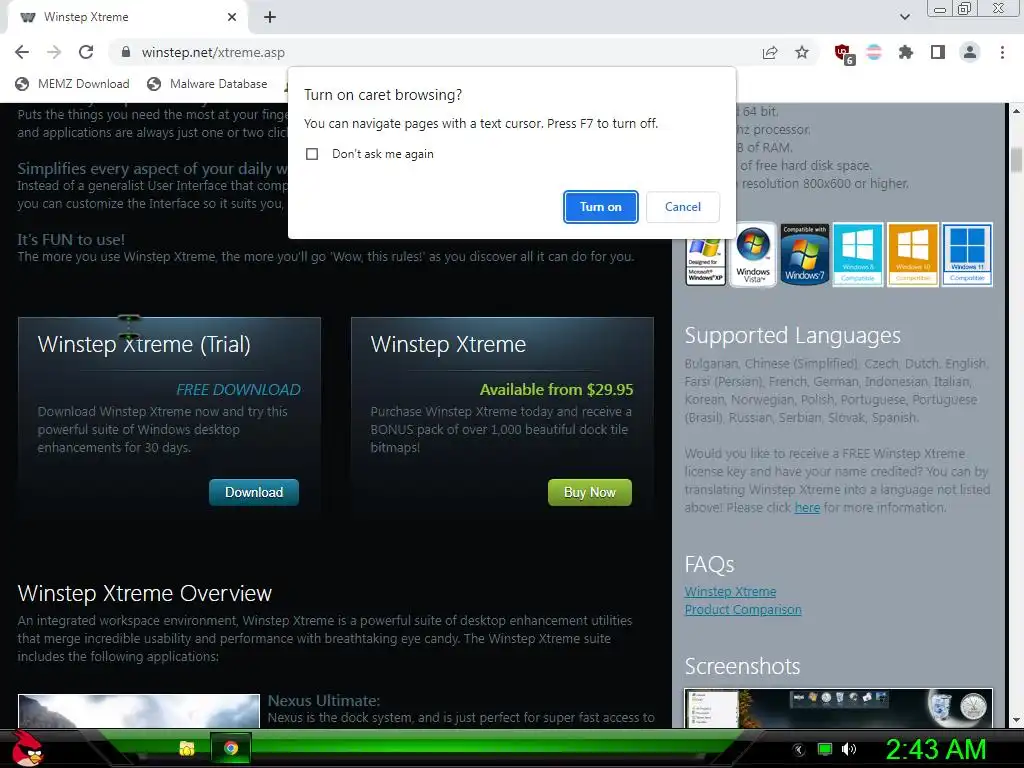This screenshot has width=1024, height=768.
Task: Click the 2:43 AM clock
Action: 935,749
